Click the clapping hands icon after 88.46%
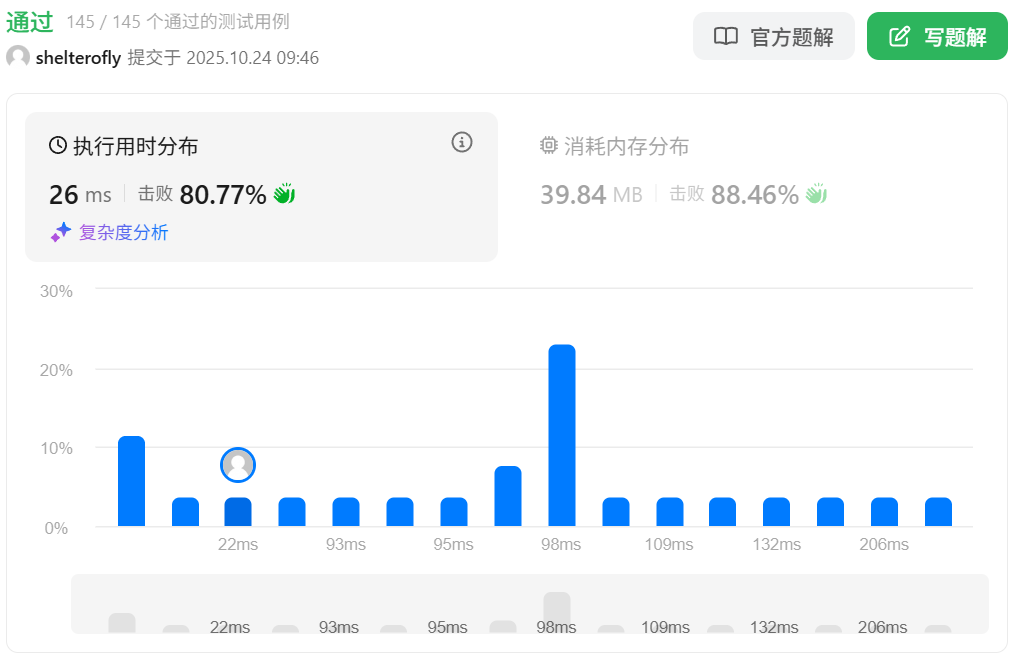This screenshot has width=1017, height=657. tap(817, 194)
